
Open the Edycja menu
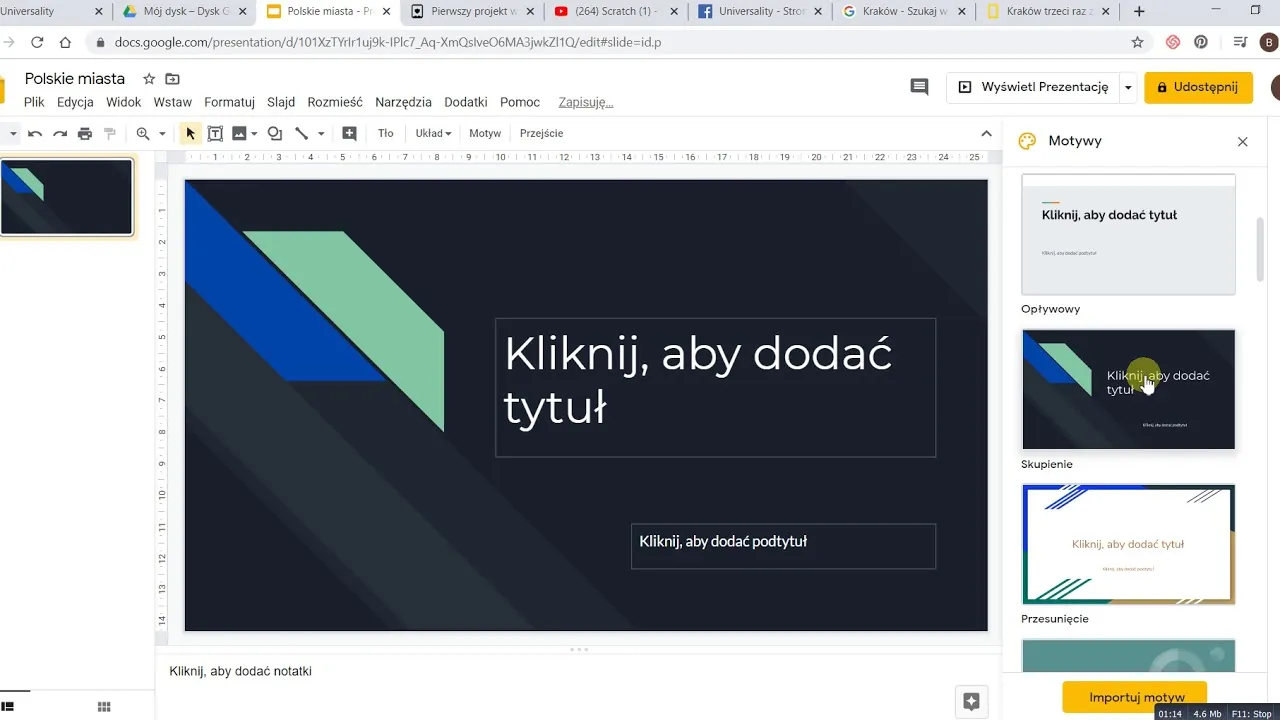click(75, 102)
